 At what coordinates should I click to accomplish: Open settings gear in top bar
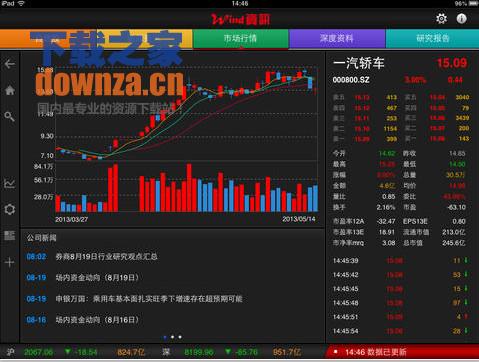click(x=441, y=18)
